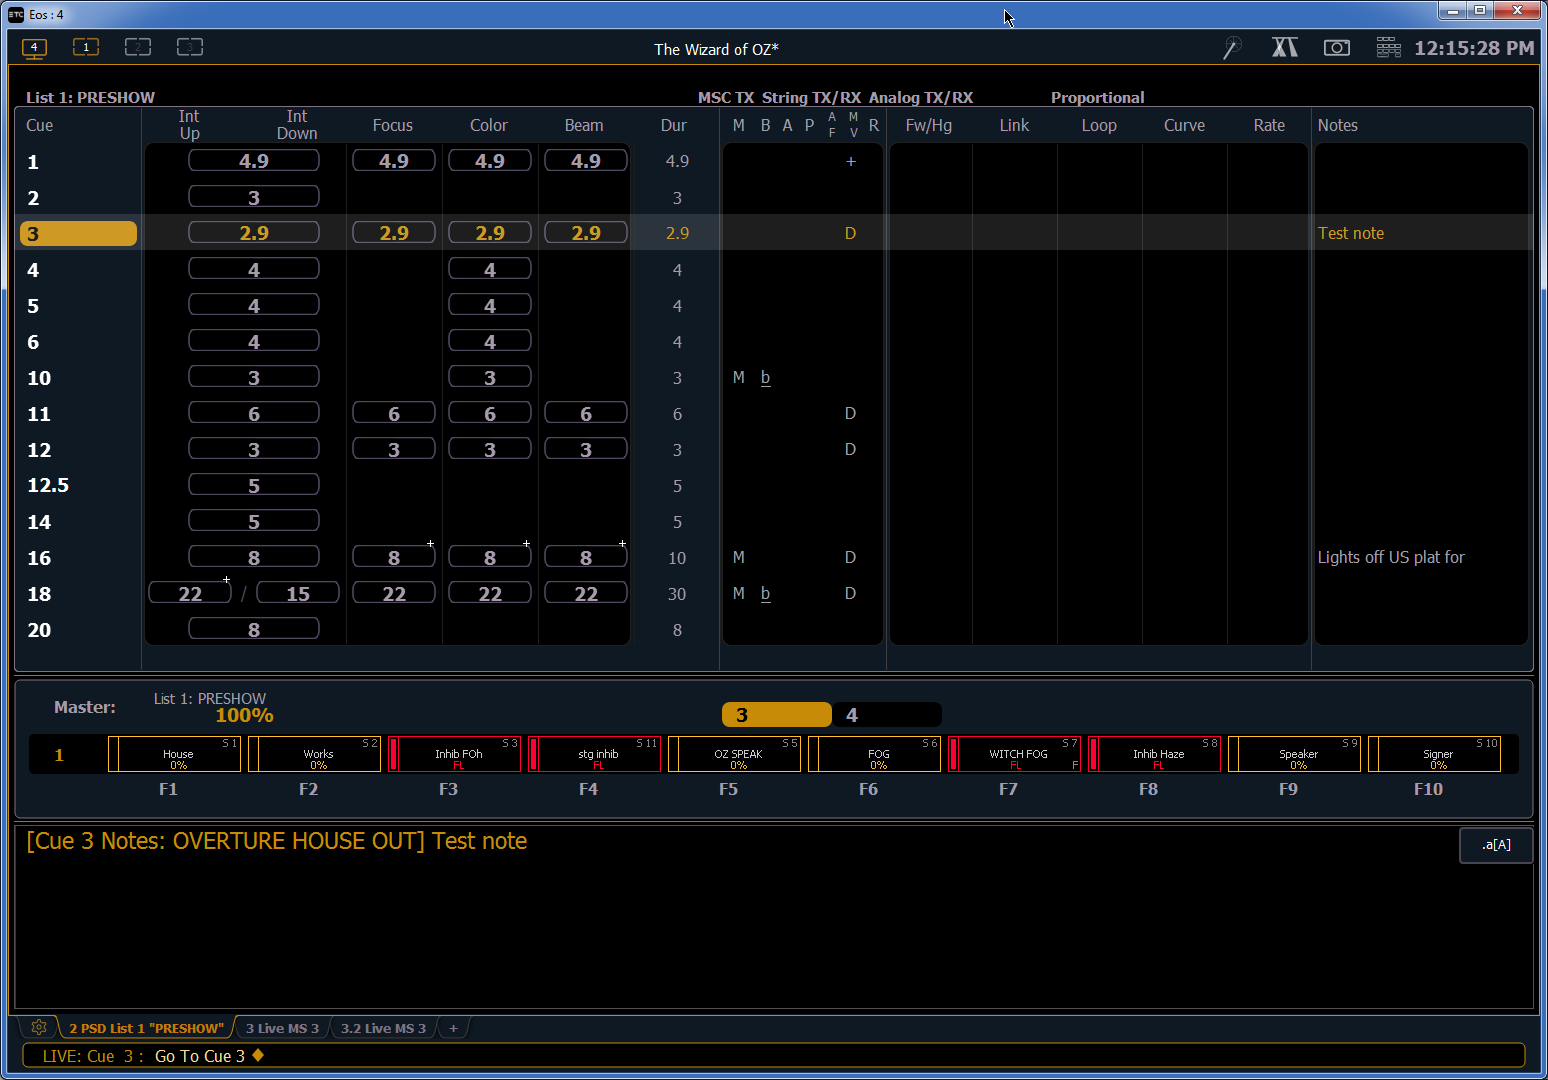Click cue 5 intensity time 4
Image resolution: width=1548 pixels, height=1080 pixels.
tap(254, 305)
